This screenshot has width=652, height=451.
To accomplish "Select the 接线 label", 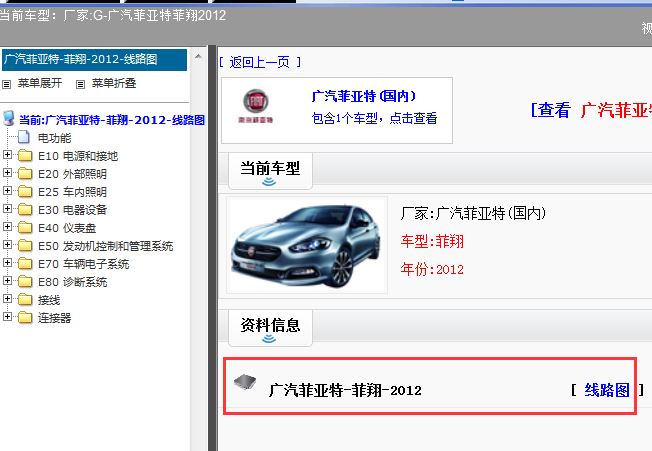I will (49, 300).
